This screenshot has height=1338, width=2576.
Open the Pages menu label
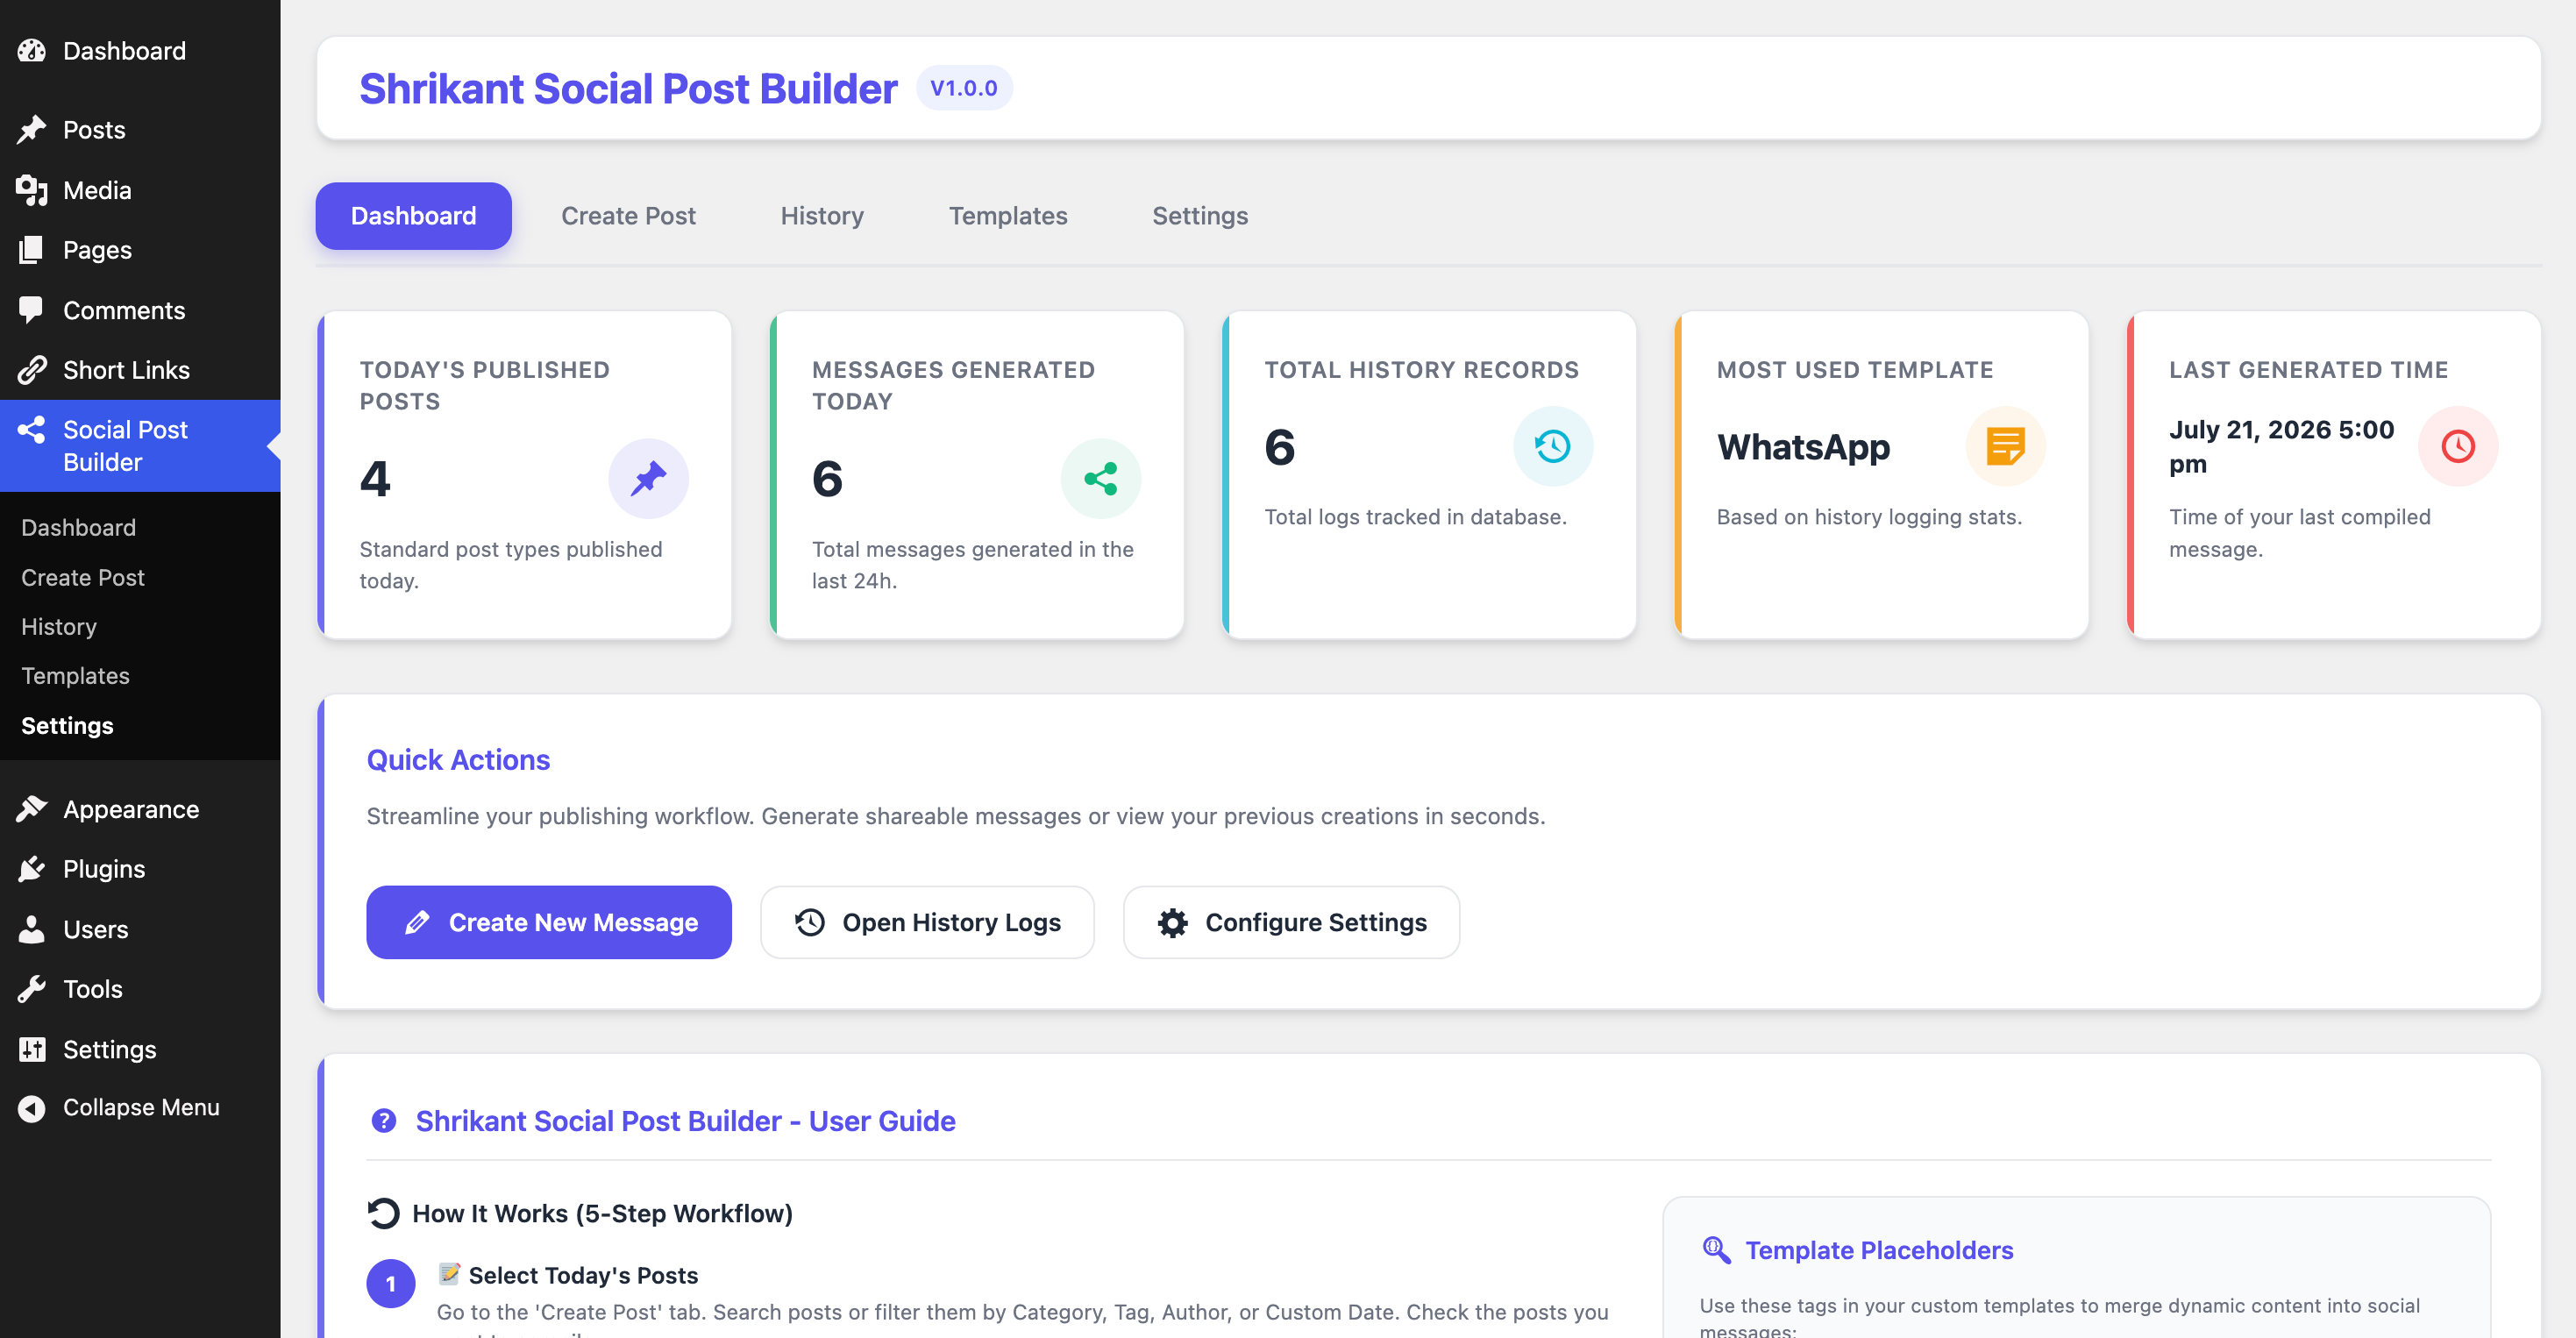(x=97, y=250)
